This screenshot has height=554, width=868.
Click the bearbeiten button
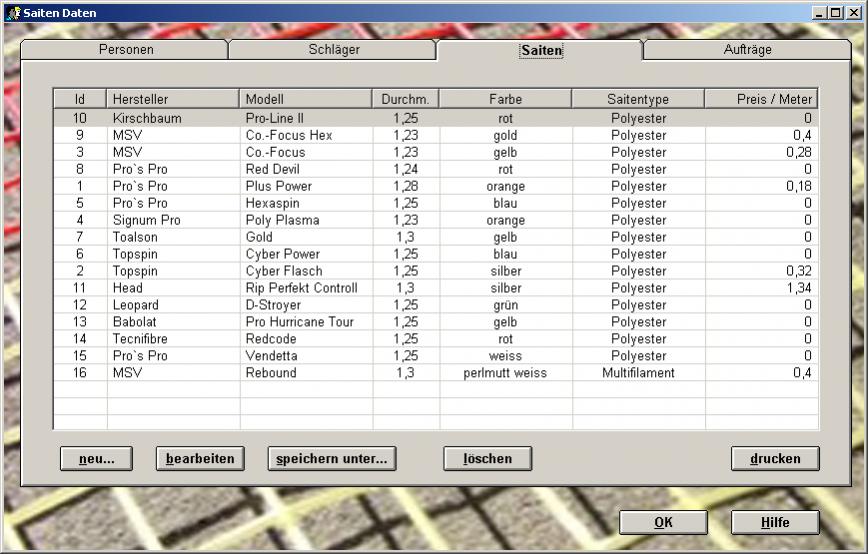point(200,459)
